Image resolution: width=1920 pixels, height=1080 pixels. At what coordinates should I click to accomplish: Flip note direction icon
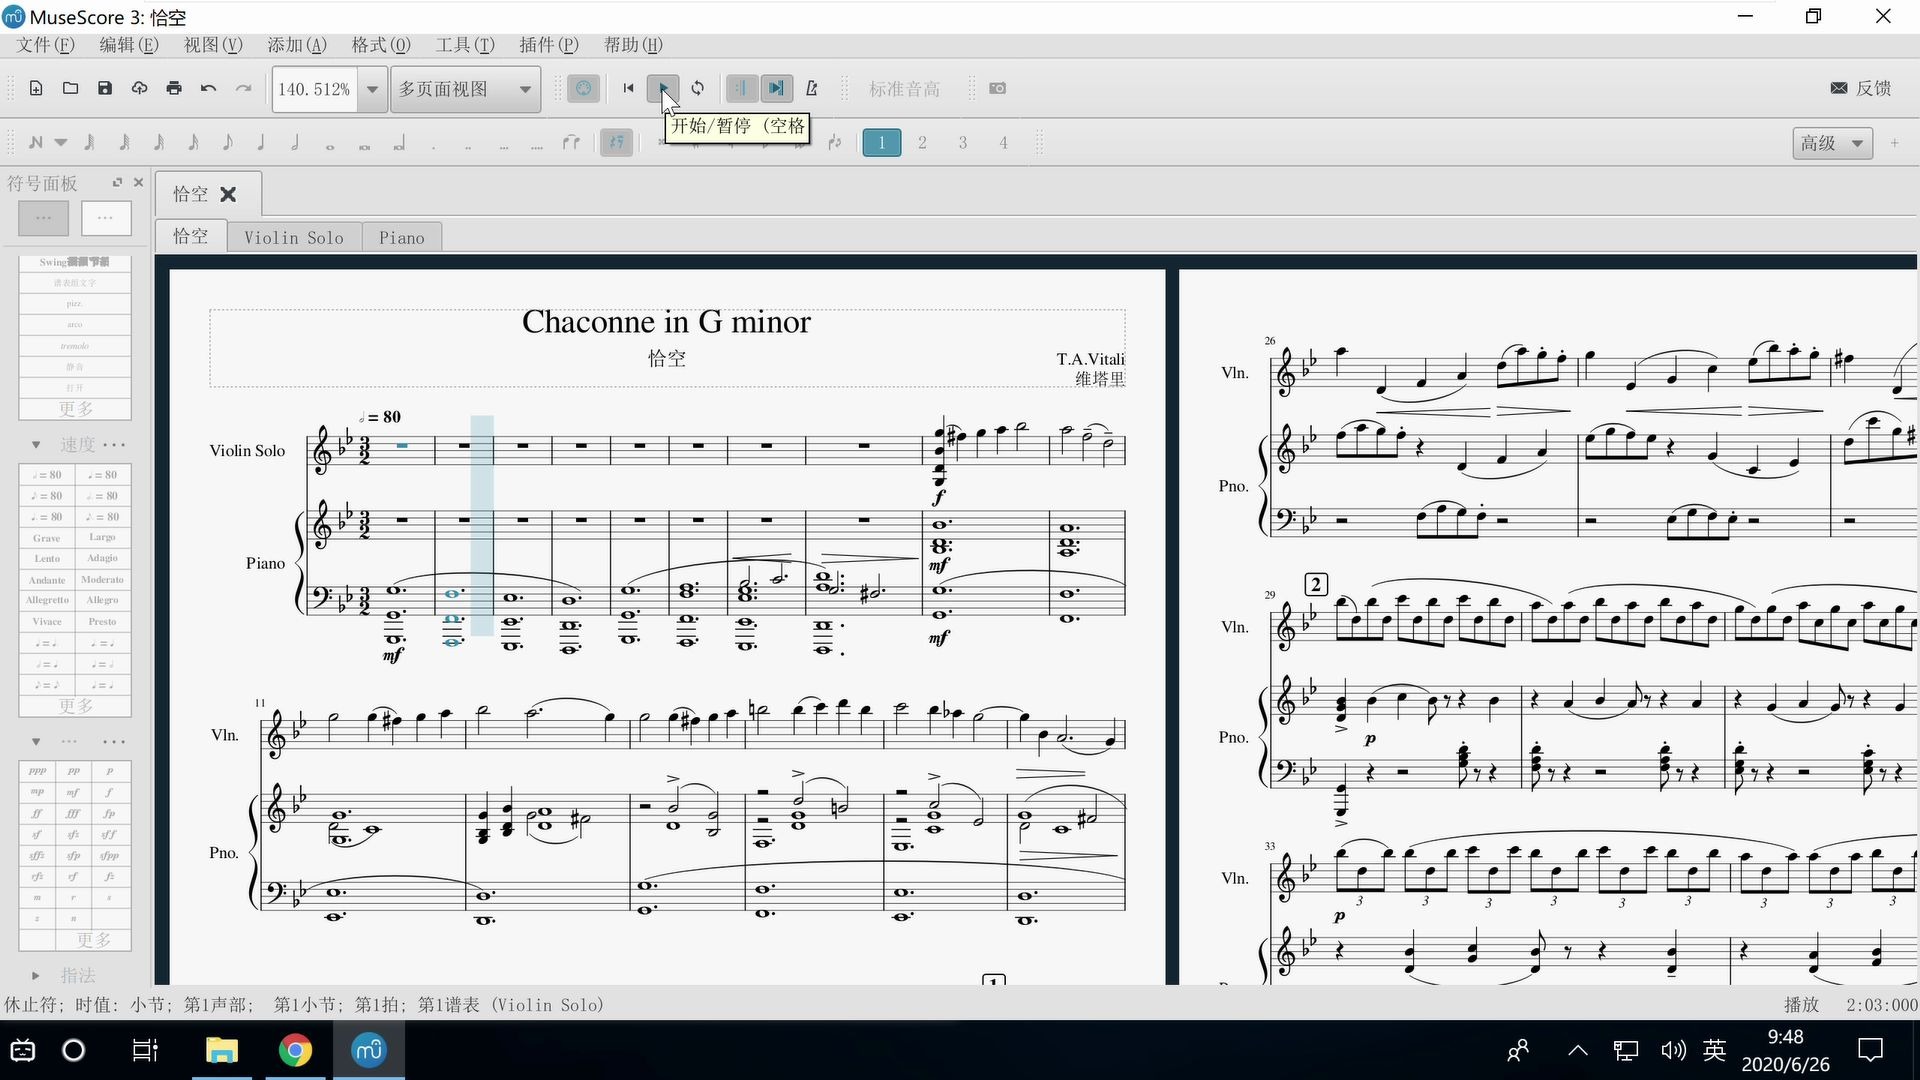pyautogui.click(x=835, y=143)
